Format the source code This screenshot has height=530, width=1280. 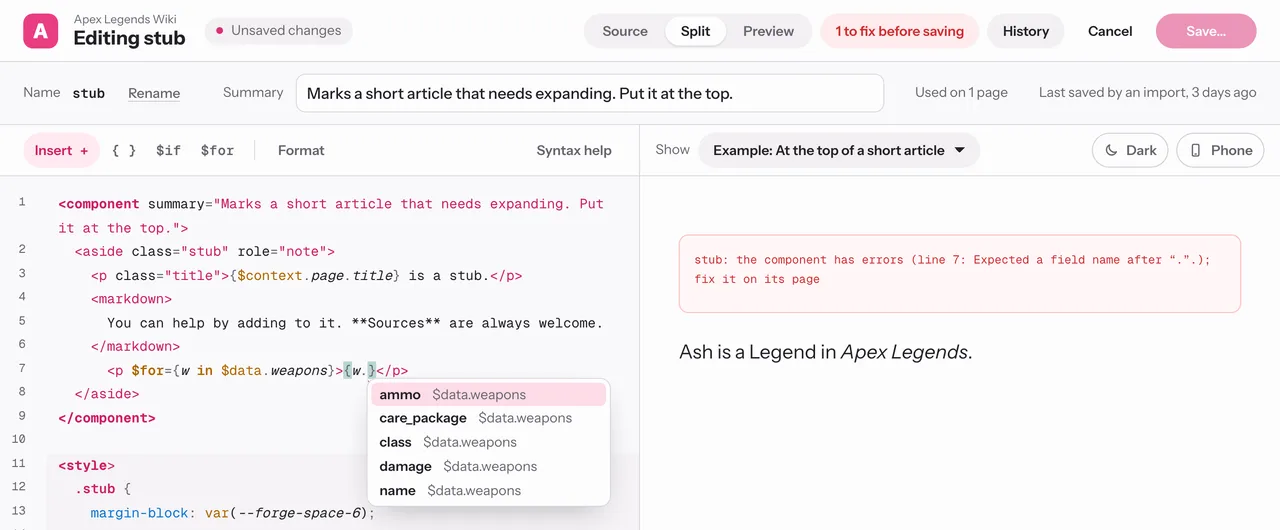point(301,150)
